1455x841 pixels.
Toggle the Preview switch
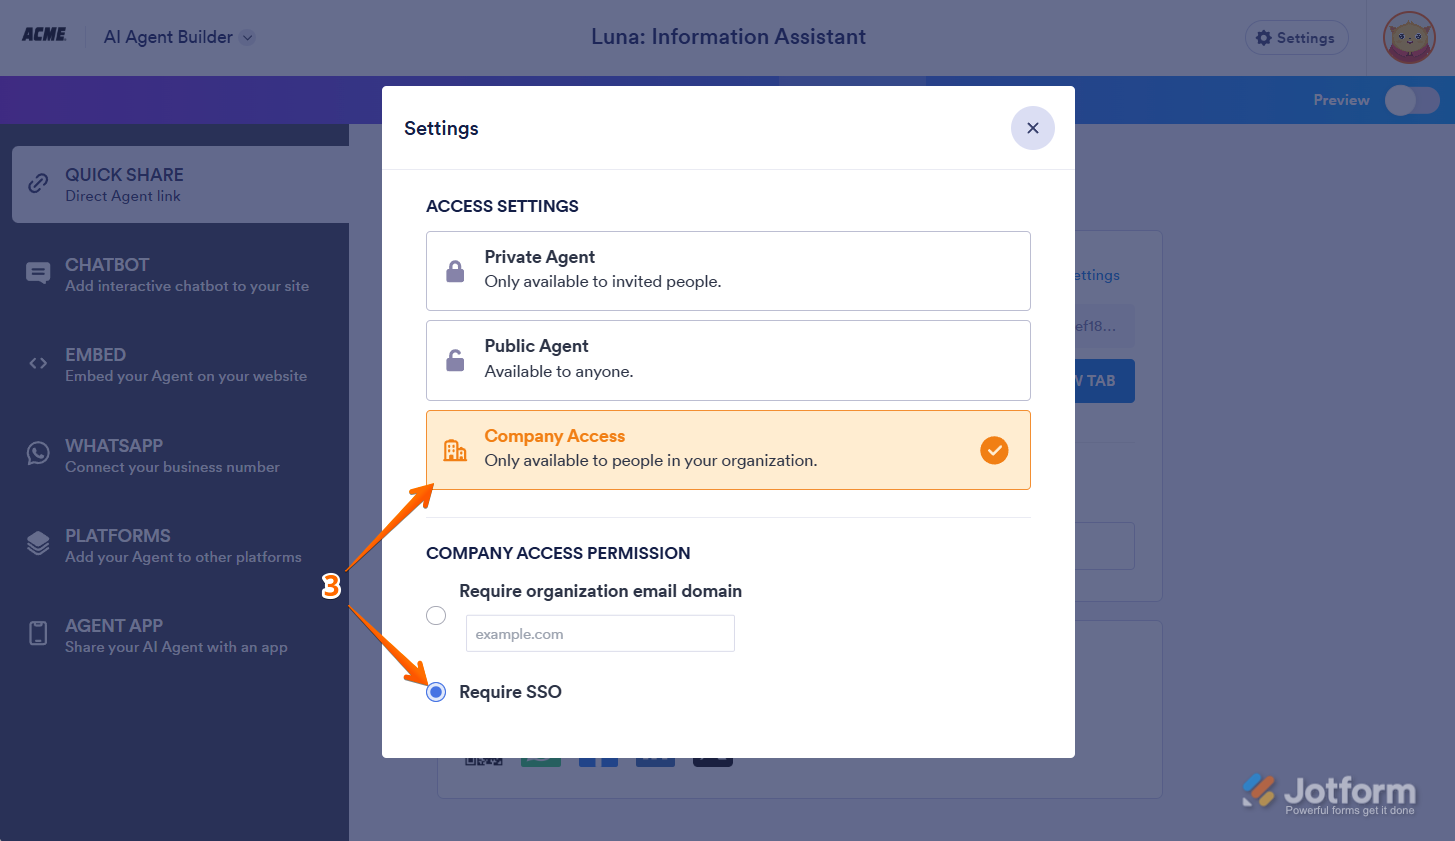click(x=1411, y=100)
